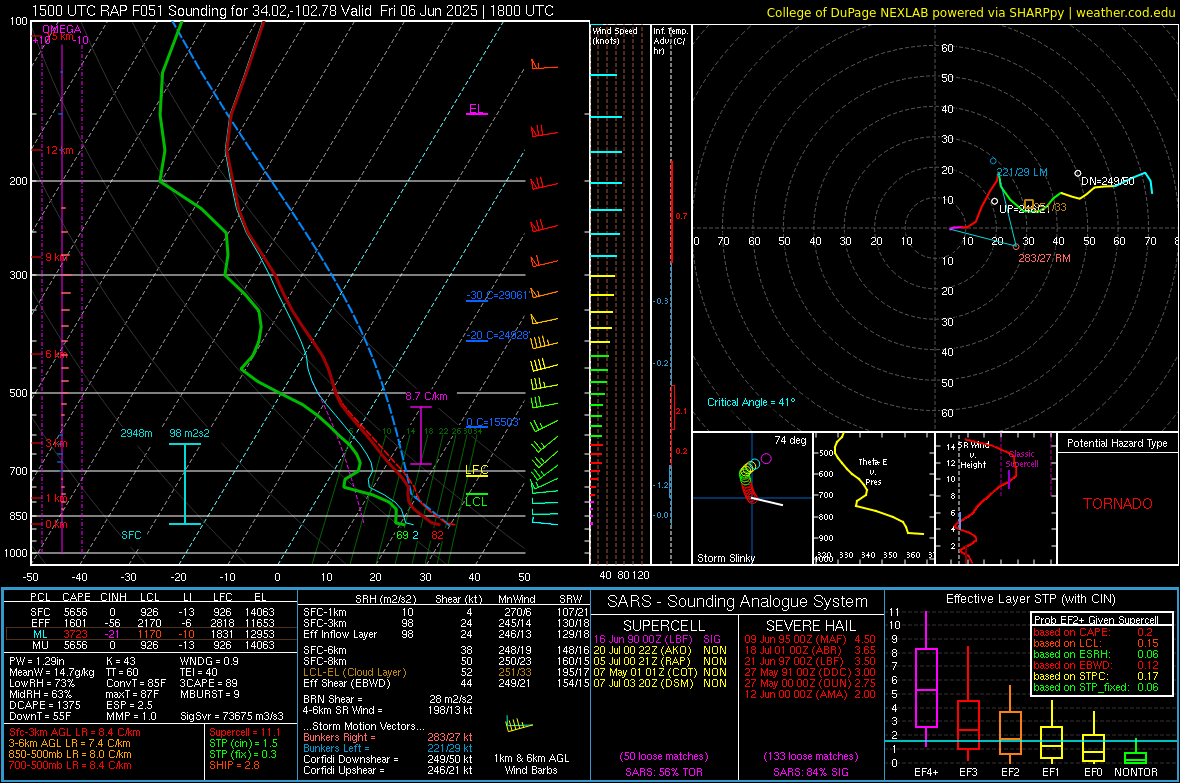Click the SARS: 56% TOR result
Screen dimensions: 1180x783
point(663,772)
